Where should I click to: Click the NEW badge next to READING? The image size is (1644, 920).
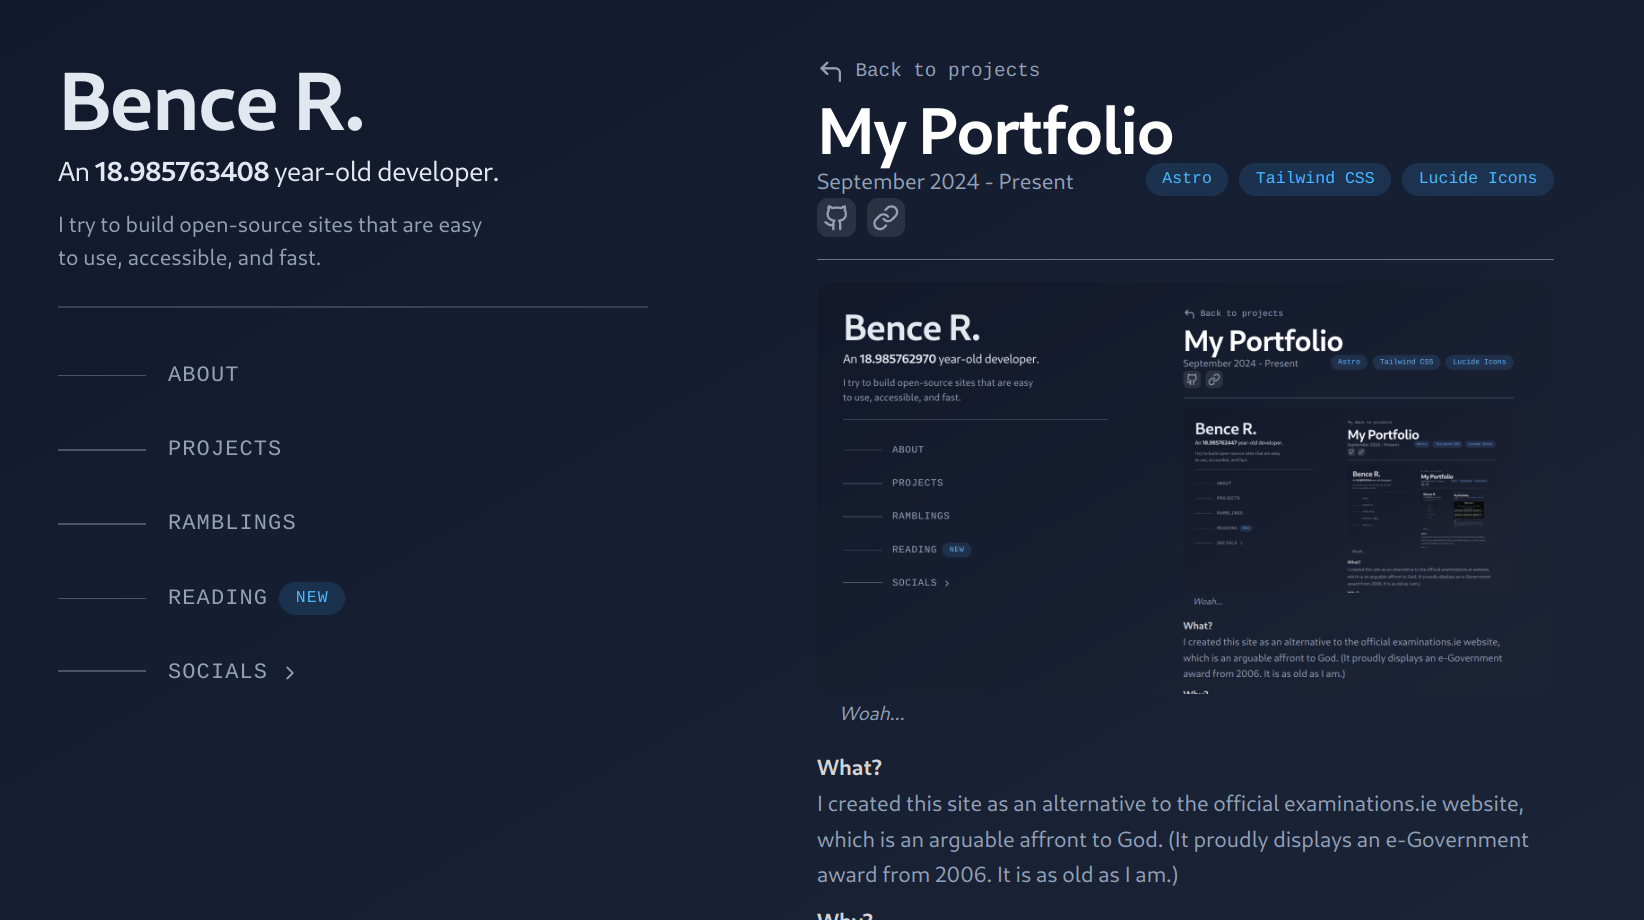(311, 598)
